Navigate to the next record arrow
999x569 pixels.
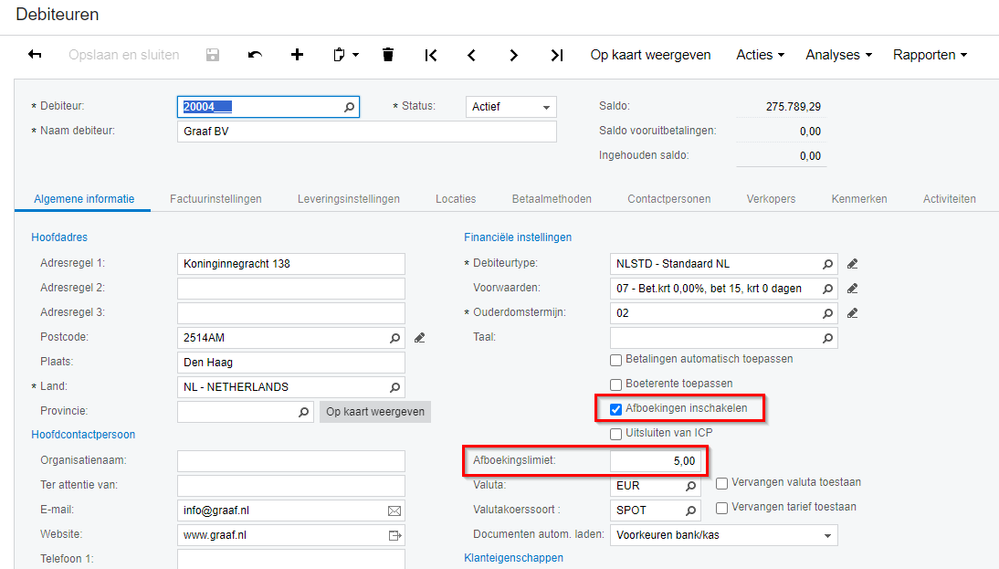pos(514,55)
